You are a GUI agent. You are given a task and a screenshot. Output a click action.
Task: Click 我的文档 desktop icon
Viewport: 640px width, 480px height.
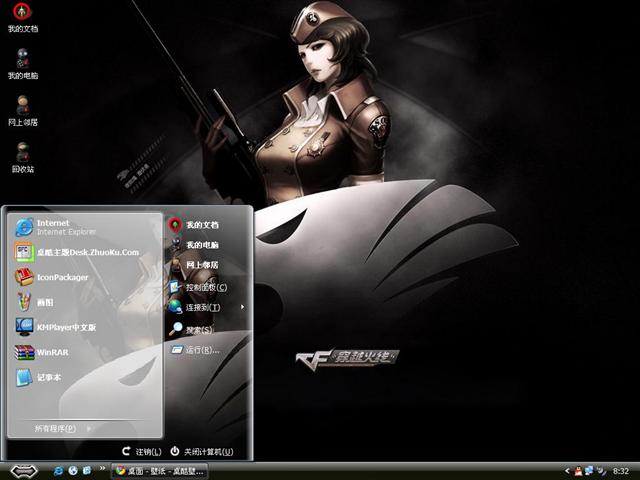[x=23, y=18]
